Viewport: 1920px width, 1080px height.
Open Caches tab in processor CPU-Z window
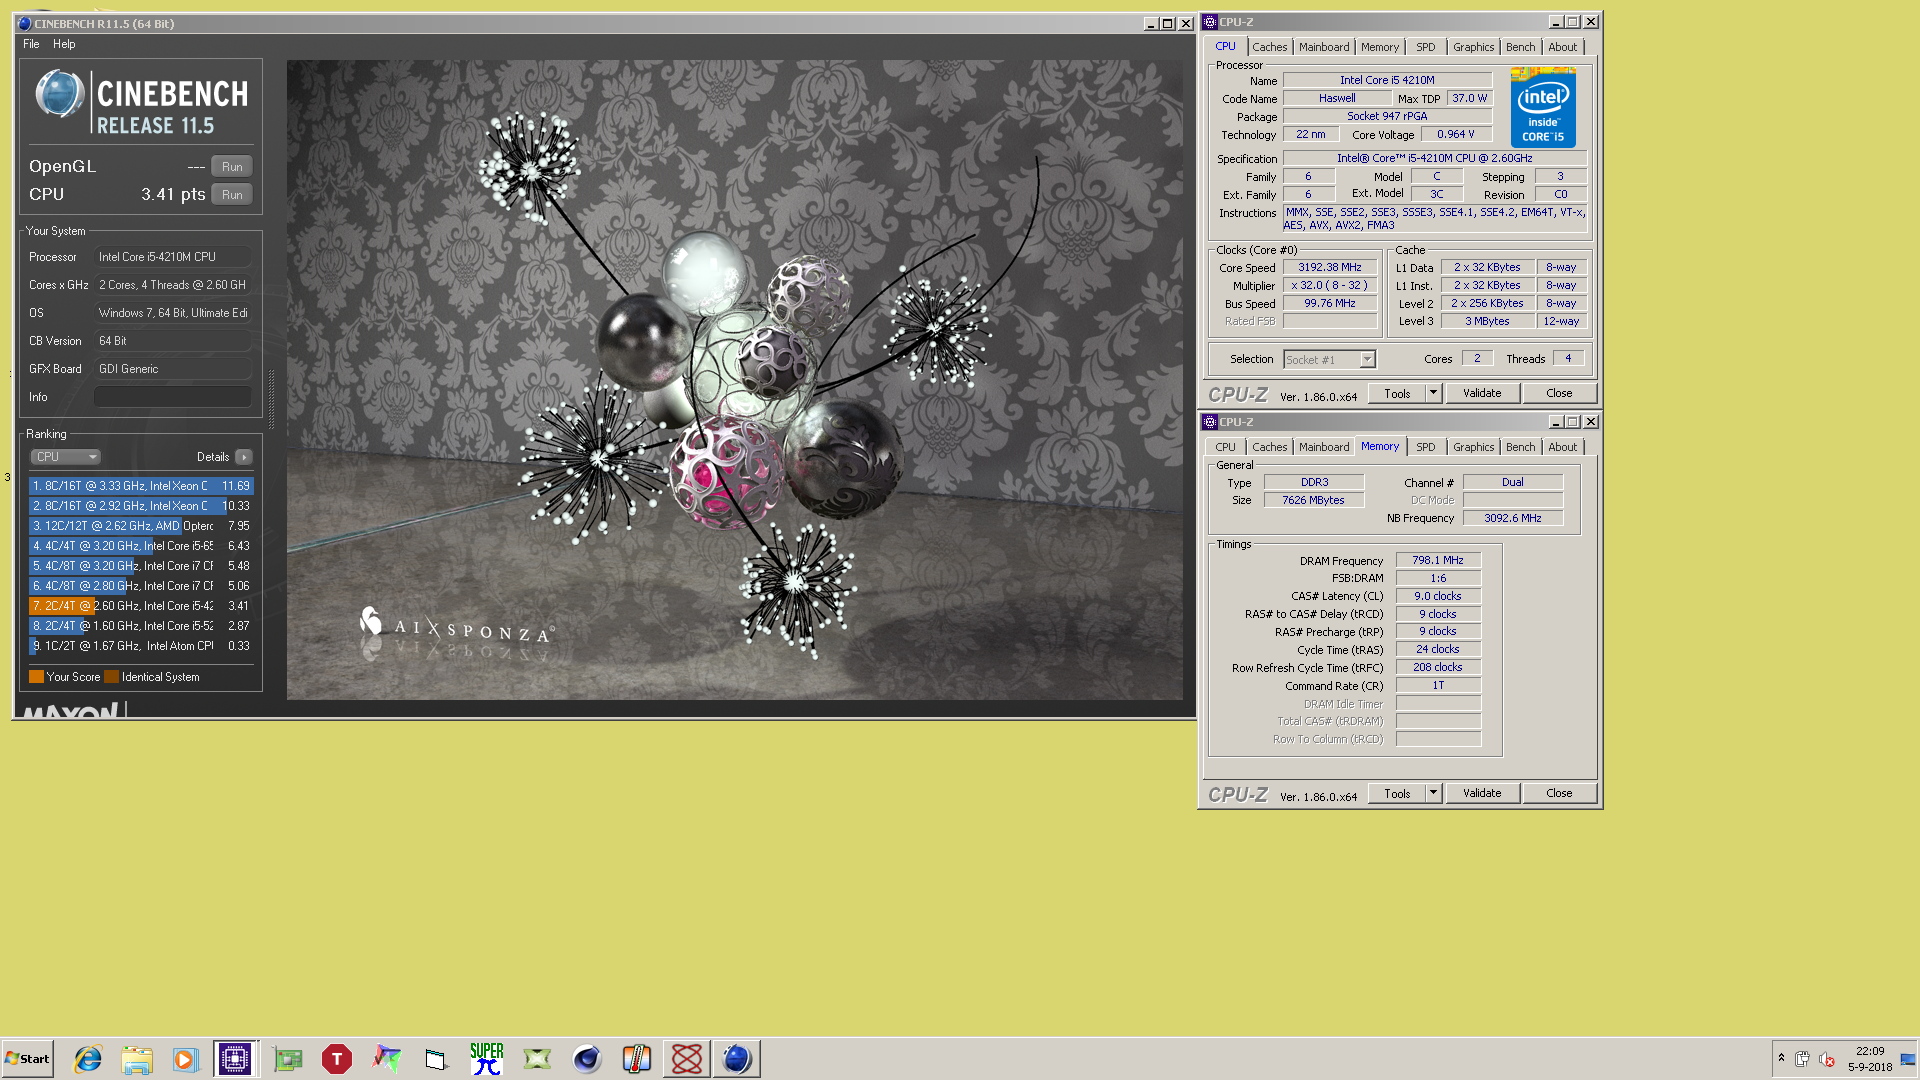pyautogui.click(x=1270, y=47)
